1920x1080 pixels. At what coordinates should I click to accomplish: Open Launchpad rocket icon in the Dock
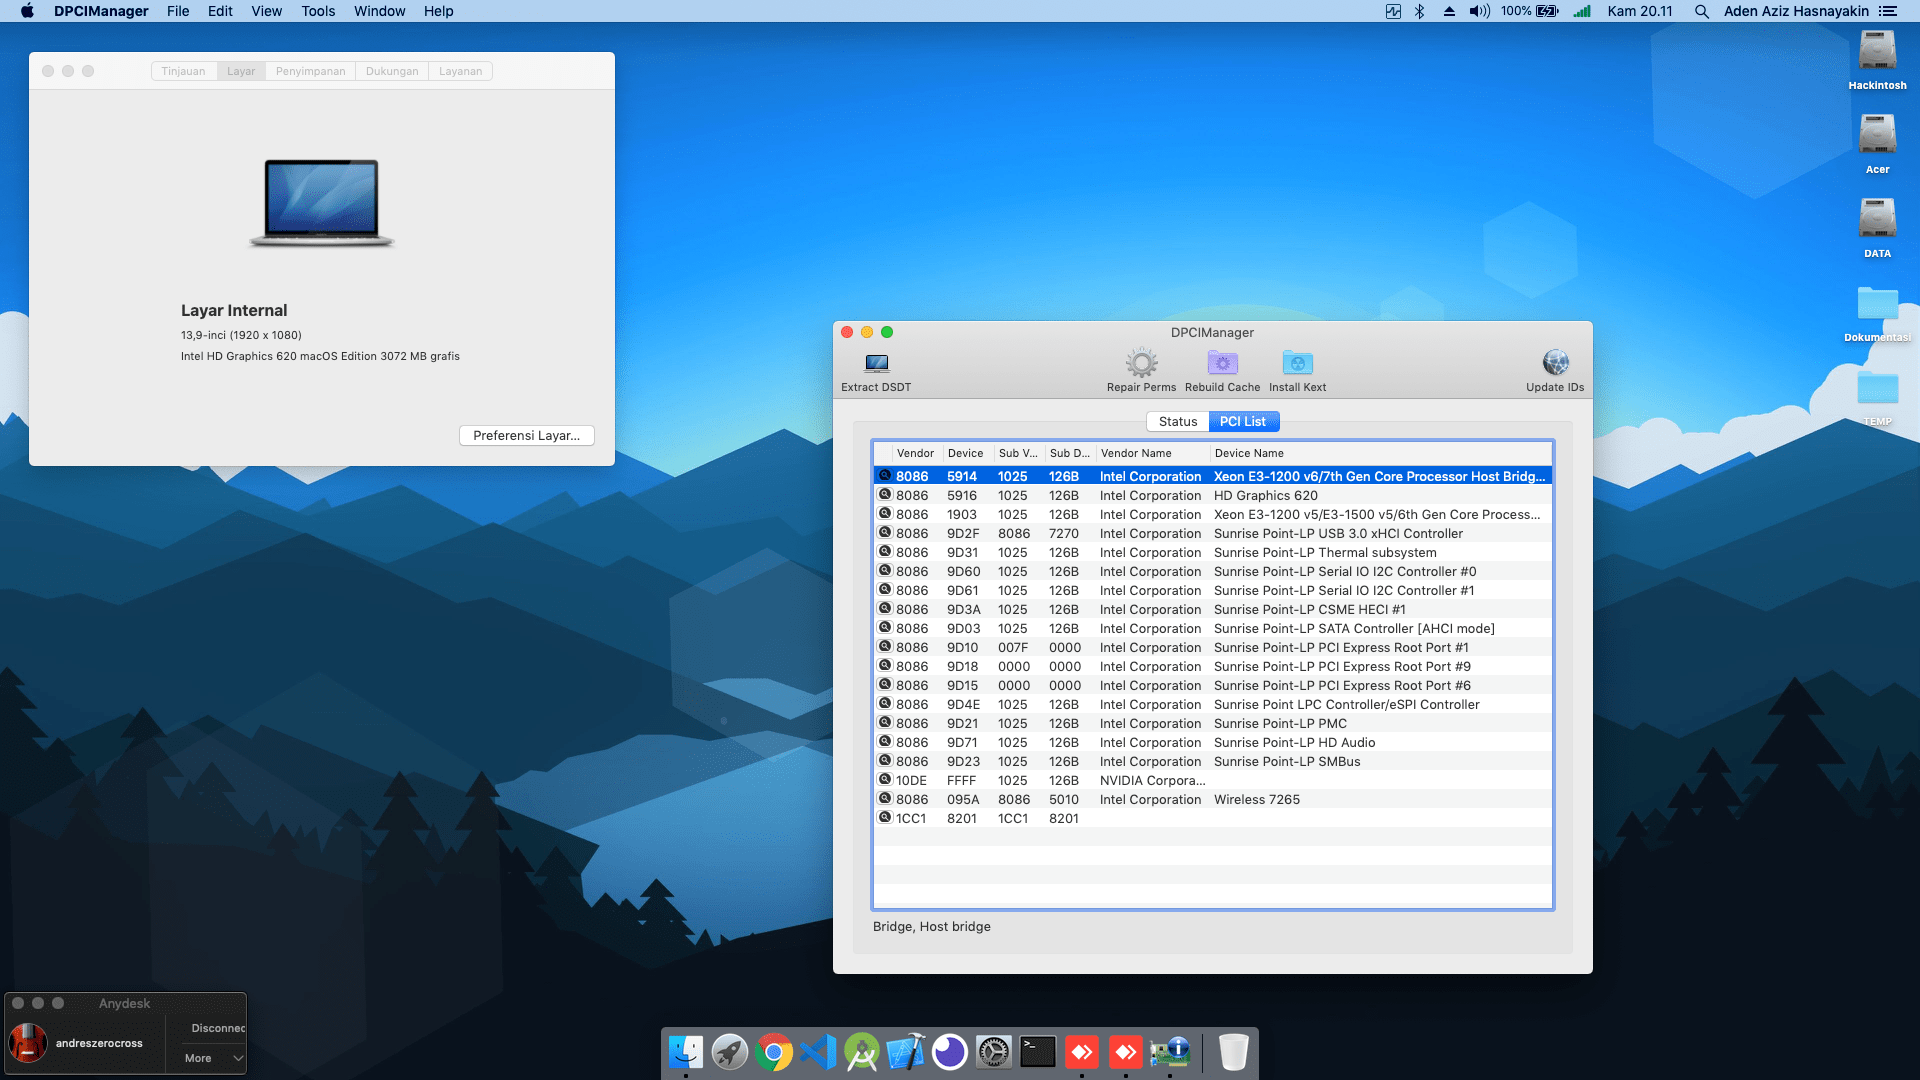pyautogui.click(x=730, y=1052)
